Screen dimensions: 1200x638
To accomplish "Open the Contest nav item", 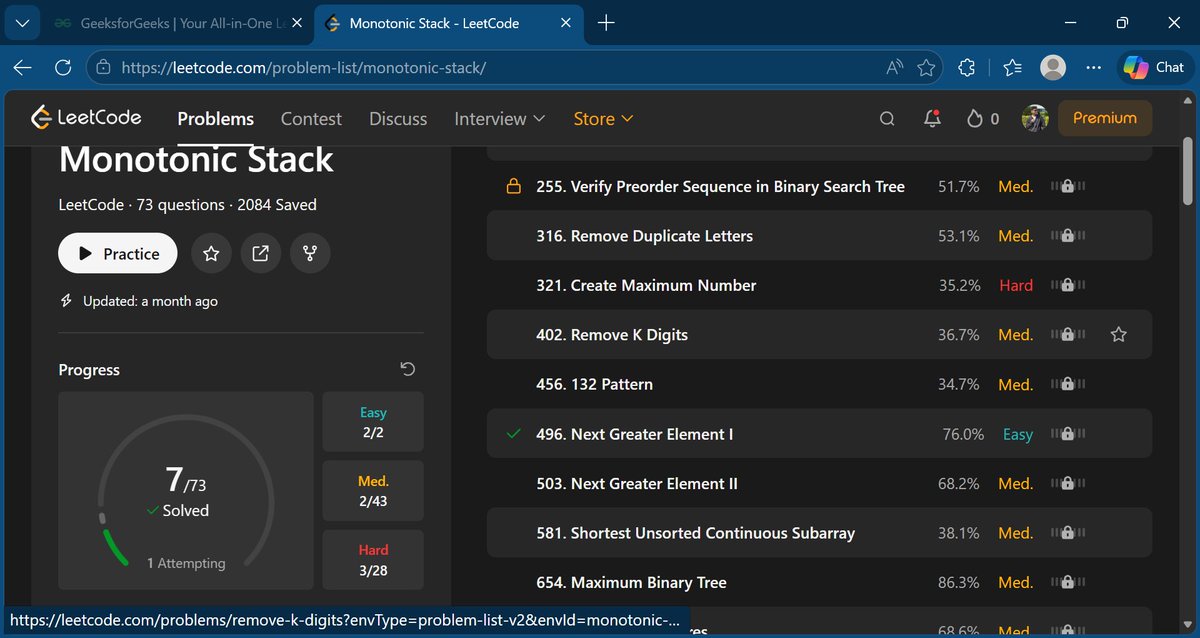I will pos(311,118).
